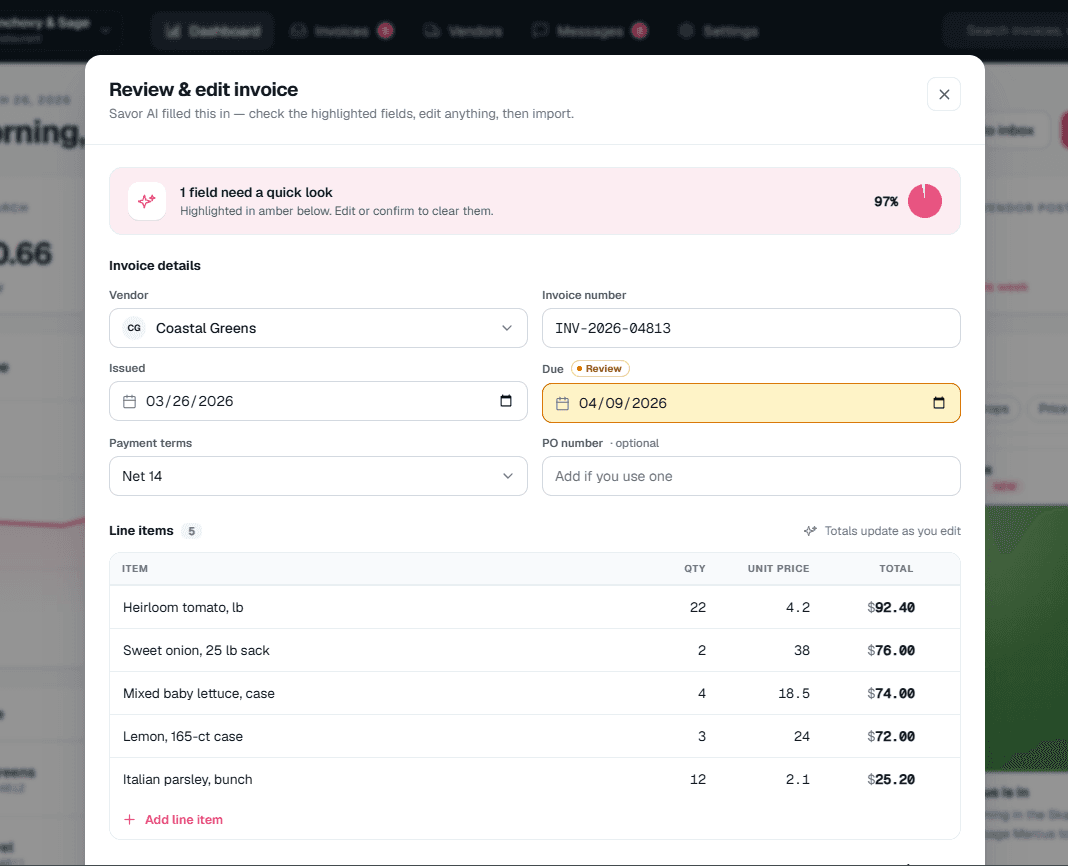The width and height of the screenshot is (1068, 866).
Task: Edit the Heirloom tomato quantity 22
Action: click(697, 607)
